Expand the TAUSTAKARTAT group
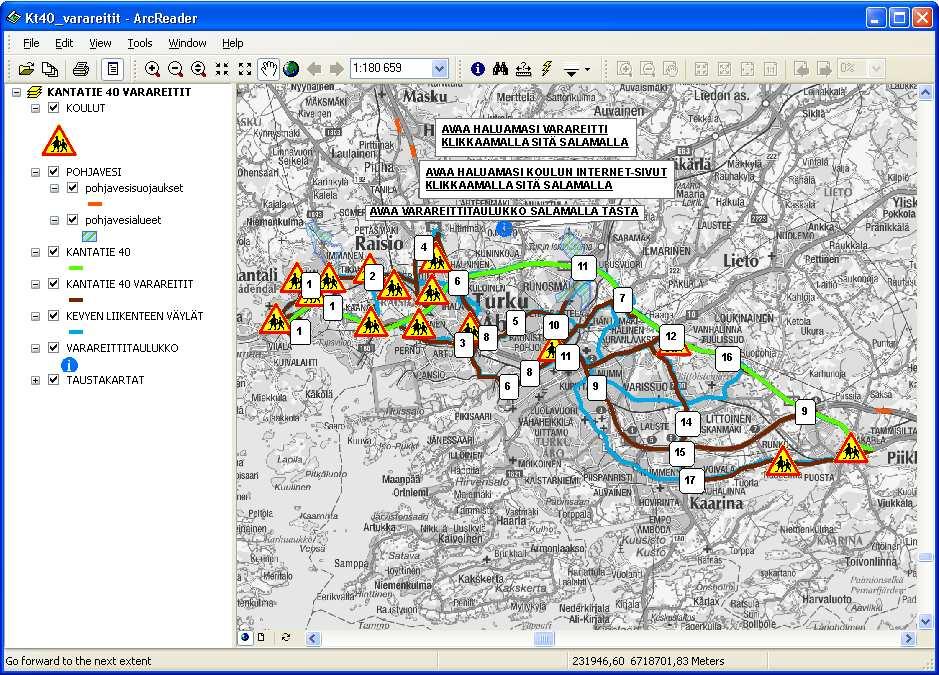This screenshot has width=939, height=675. 35,380
